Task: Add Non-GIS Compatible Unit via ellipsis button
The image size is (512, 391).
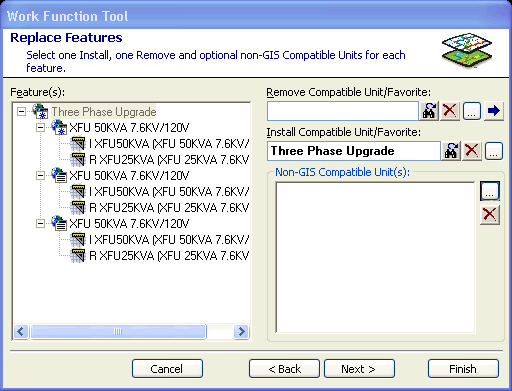Action: click(490, 191)
